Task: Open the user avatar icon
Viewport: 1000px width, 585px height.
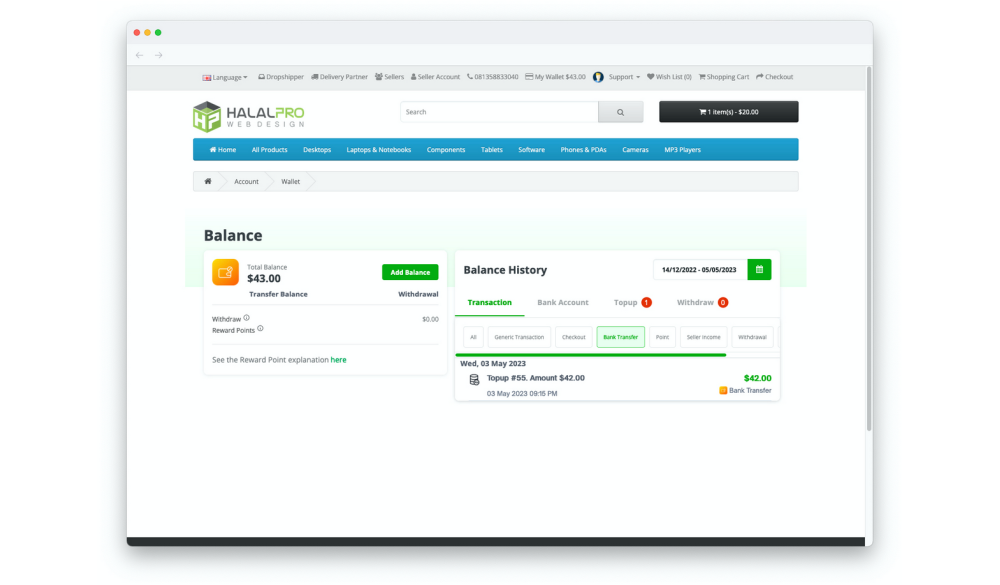Action: point(598,77)
